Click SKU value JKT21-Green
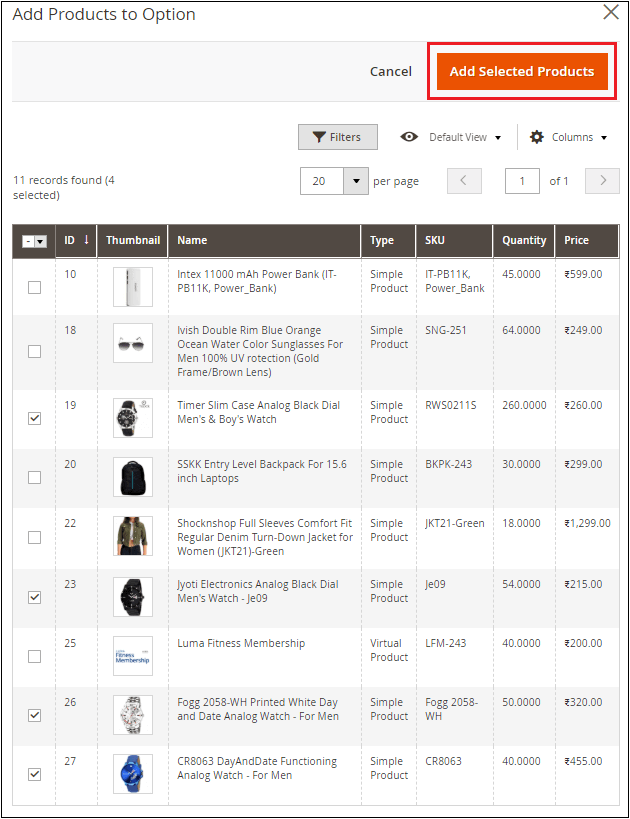Image resolution: width=630 pixels, height=819 pixels. pos(454,523)
